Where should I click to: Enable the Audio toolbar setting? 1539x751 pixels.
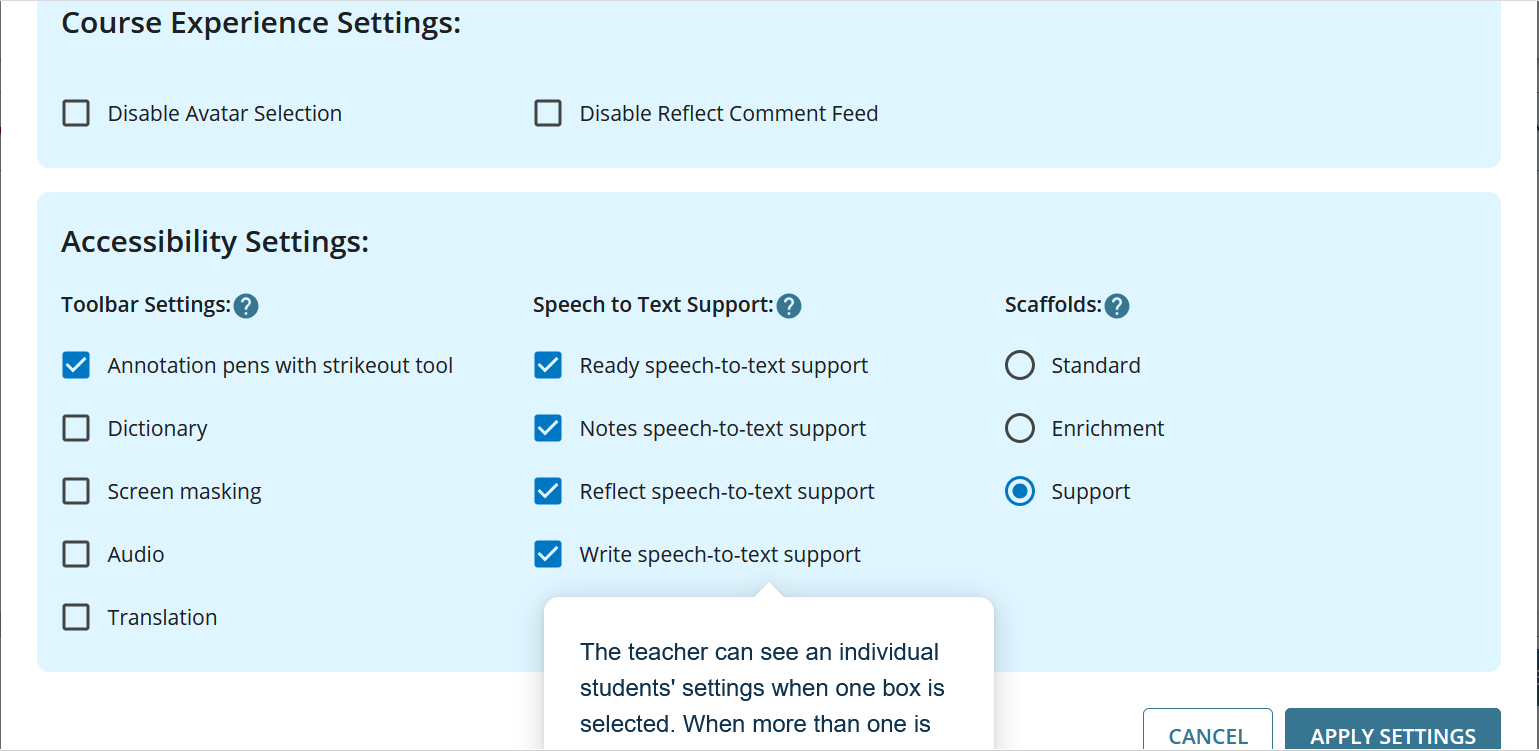(x=76, y=554)
